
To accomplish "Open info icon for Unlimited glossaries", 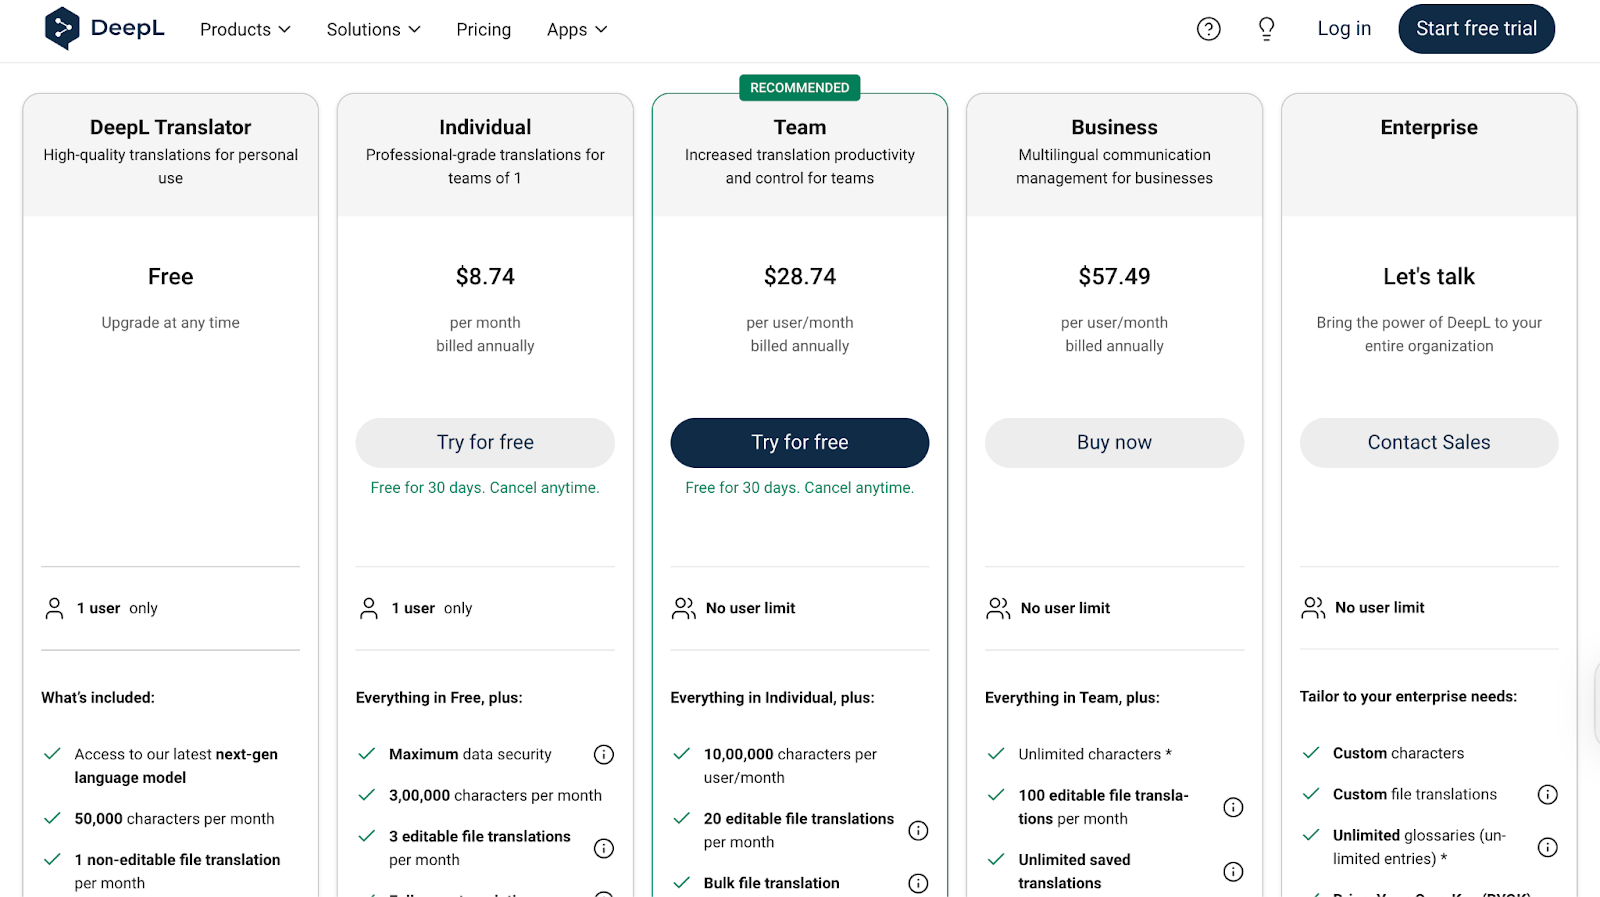I will [x=1547, y=847].
